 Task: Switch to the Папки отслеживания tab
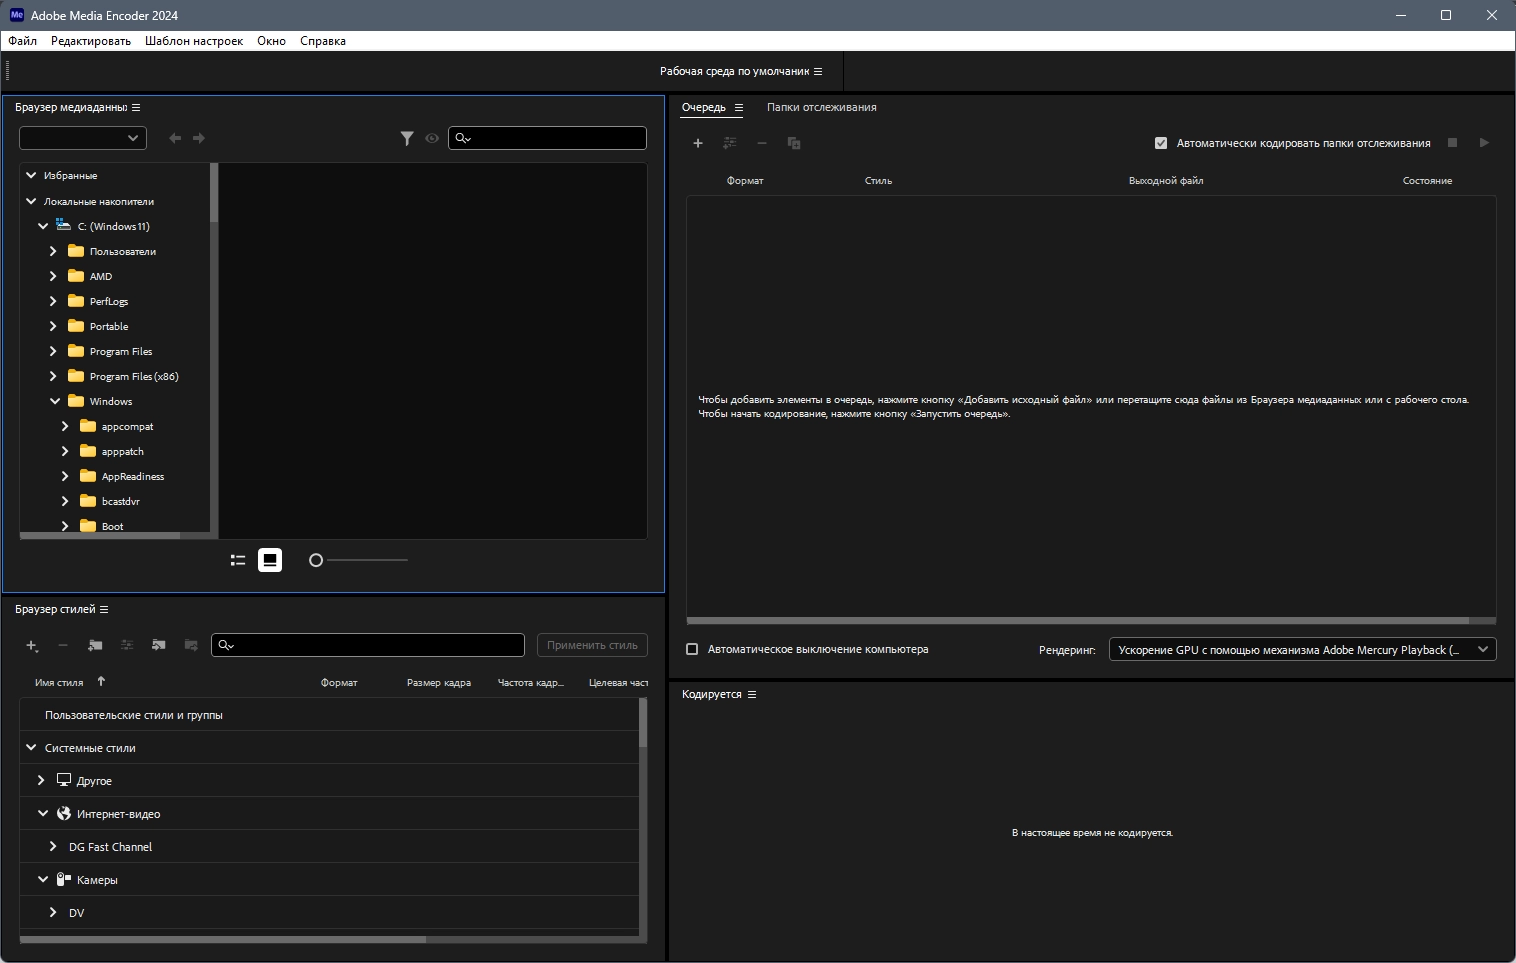coord(822,107)
